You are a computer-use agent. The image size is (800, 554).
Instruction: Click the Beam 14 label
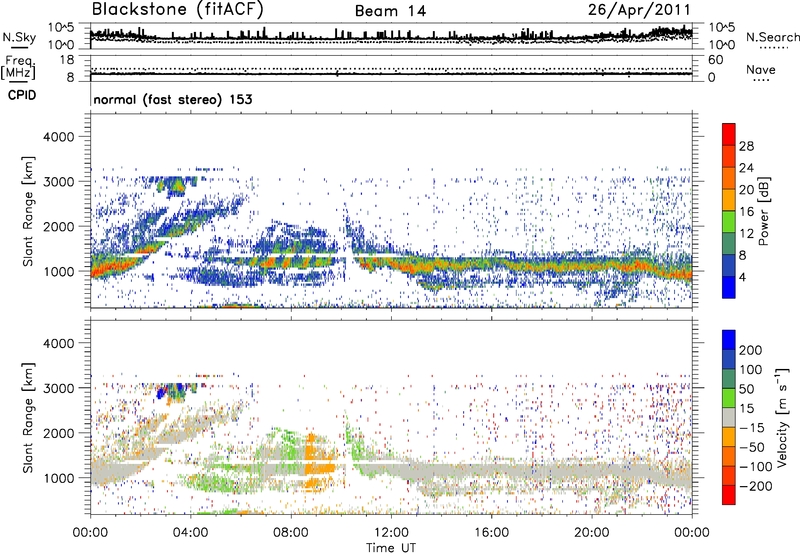[390, 11]
